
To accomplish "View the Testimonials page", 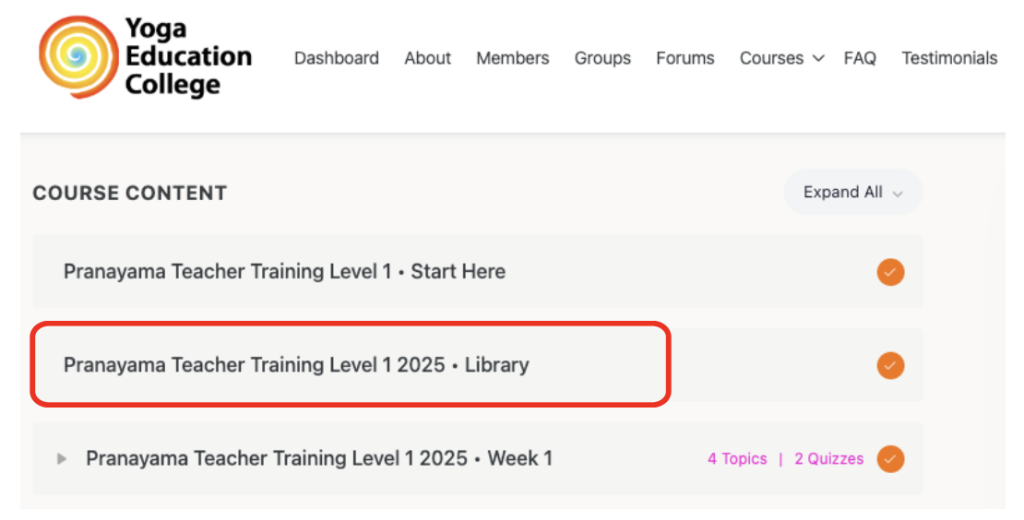I will click(x=950, y=58).
